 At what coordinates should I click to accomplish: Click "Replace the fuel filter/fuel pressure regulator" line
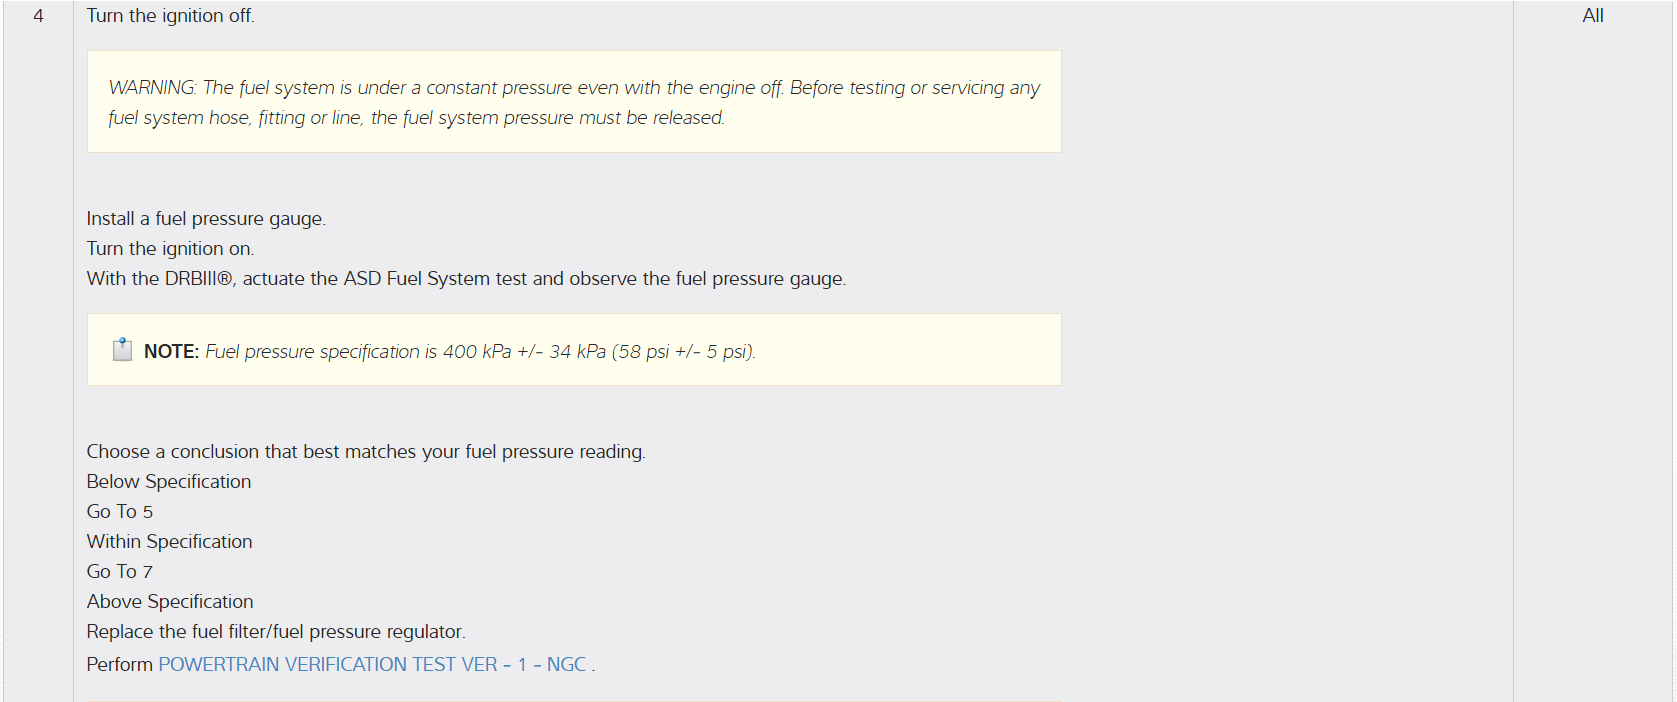276,632
